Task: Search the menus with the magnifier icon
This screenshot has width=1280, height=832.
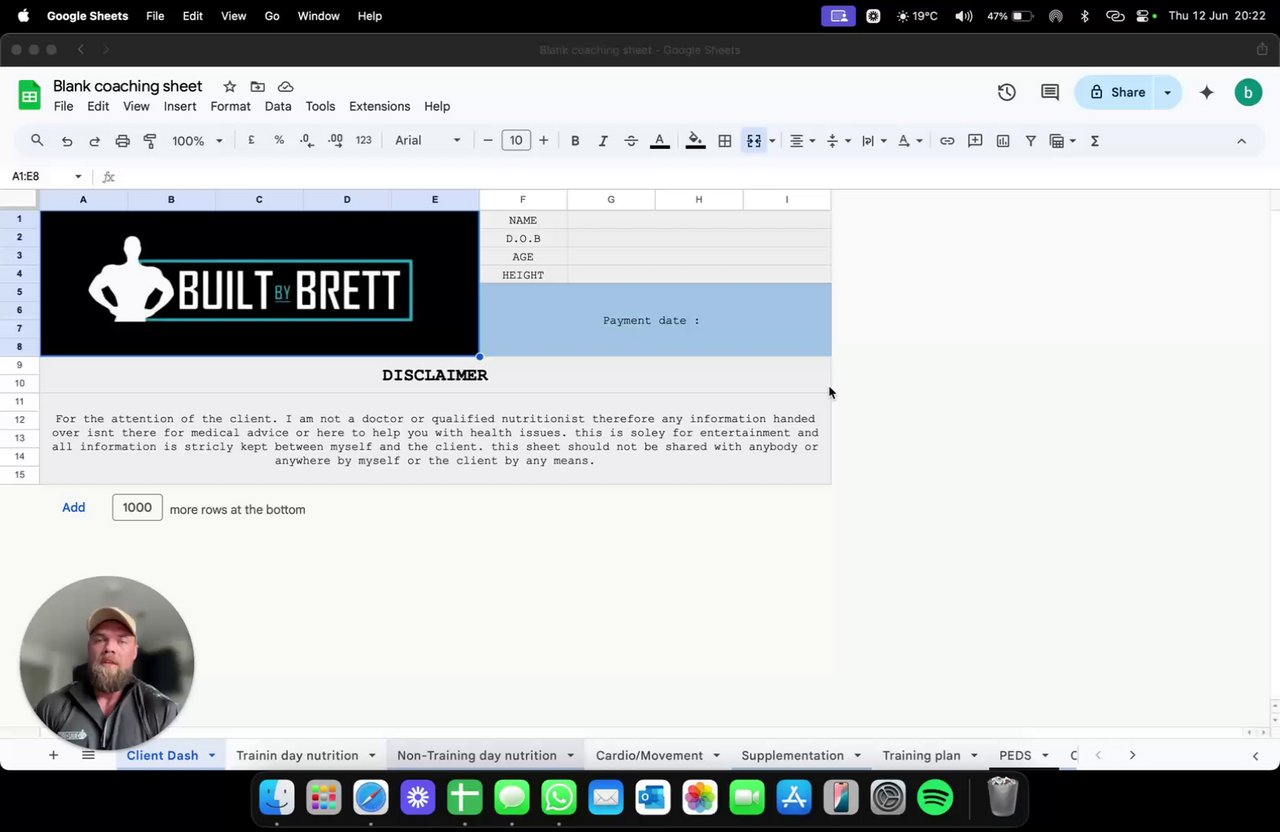Action: [37, 141]
